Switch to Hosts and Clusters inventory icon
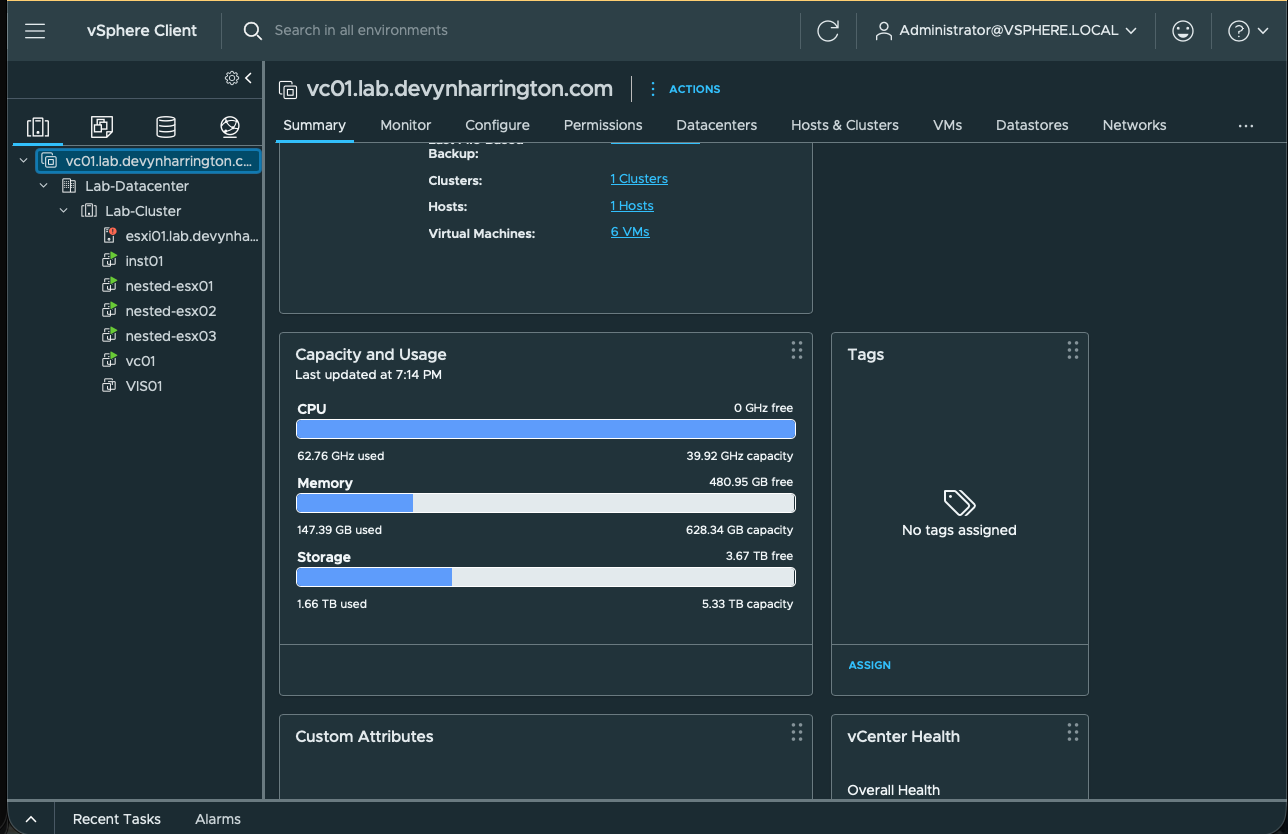This screenshot has height=834, width=1288. click(x=38, y=127)
